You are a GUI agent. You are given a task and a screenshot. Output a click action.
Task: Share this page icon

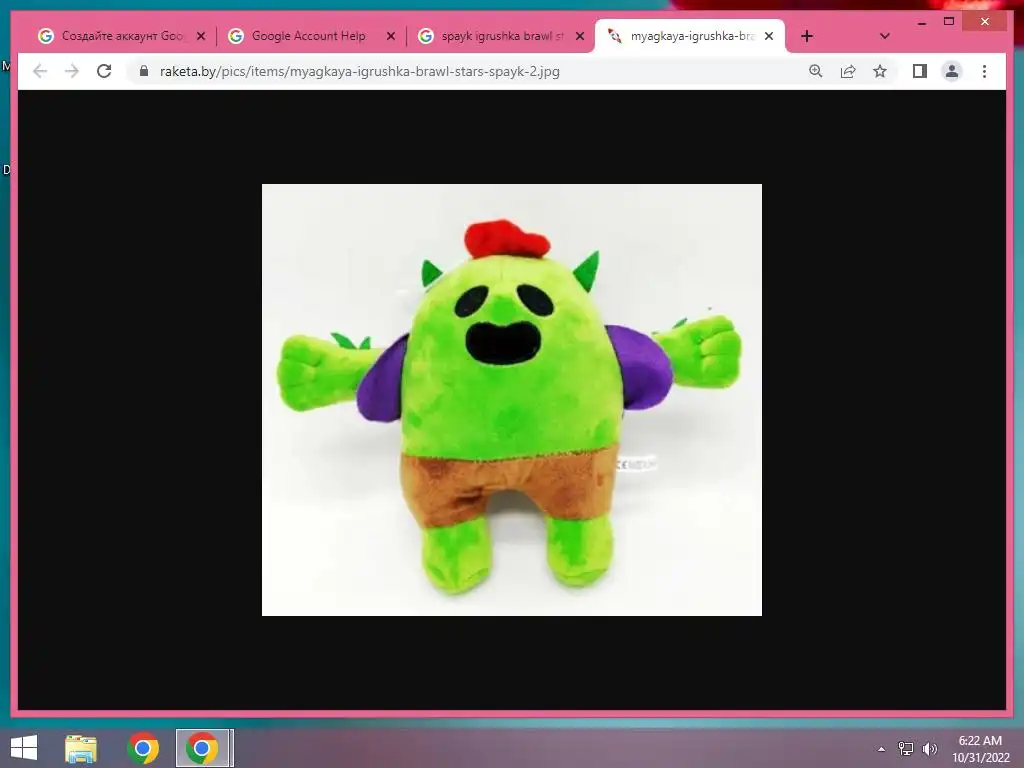click(x=848, y=71)
